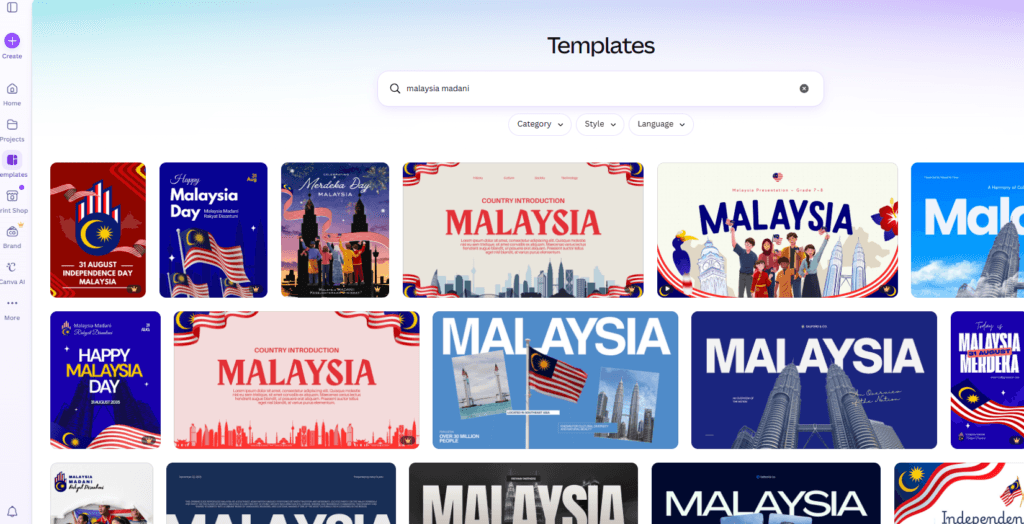Viewport: 1024px width, 524px height.
Task: Open the More three-dots icon
Action: click(12, 303)
